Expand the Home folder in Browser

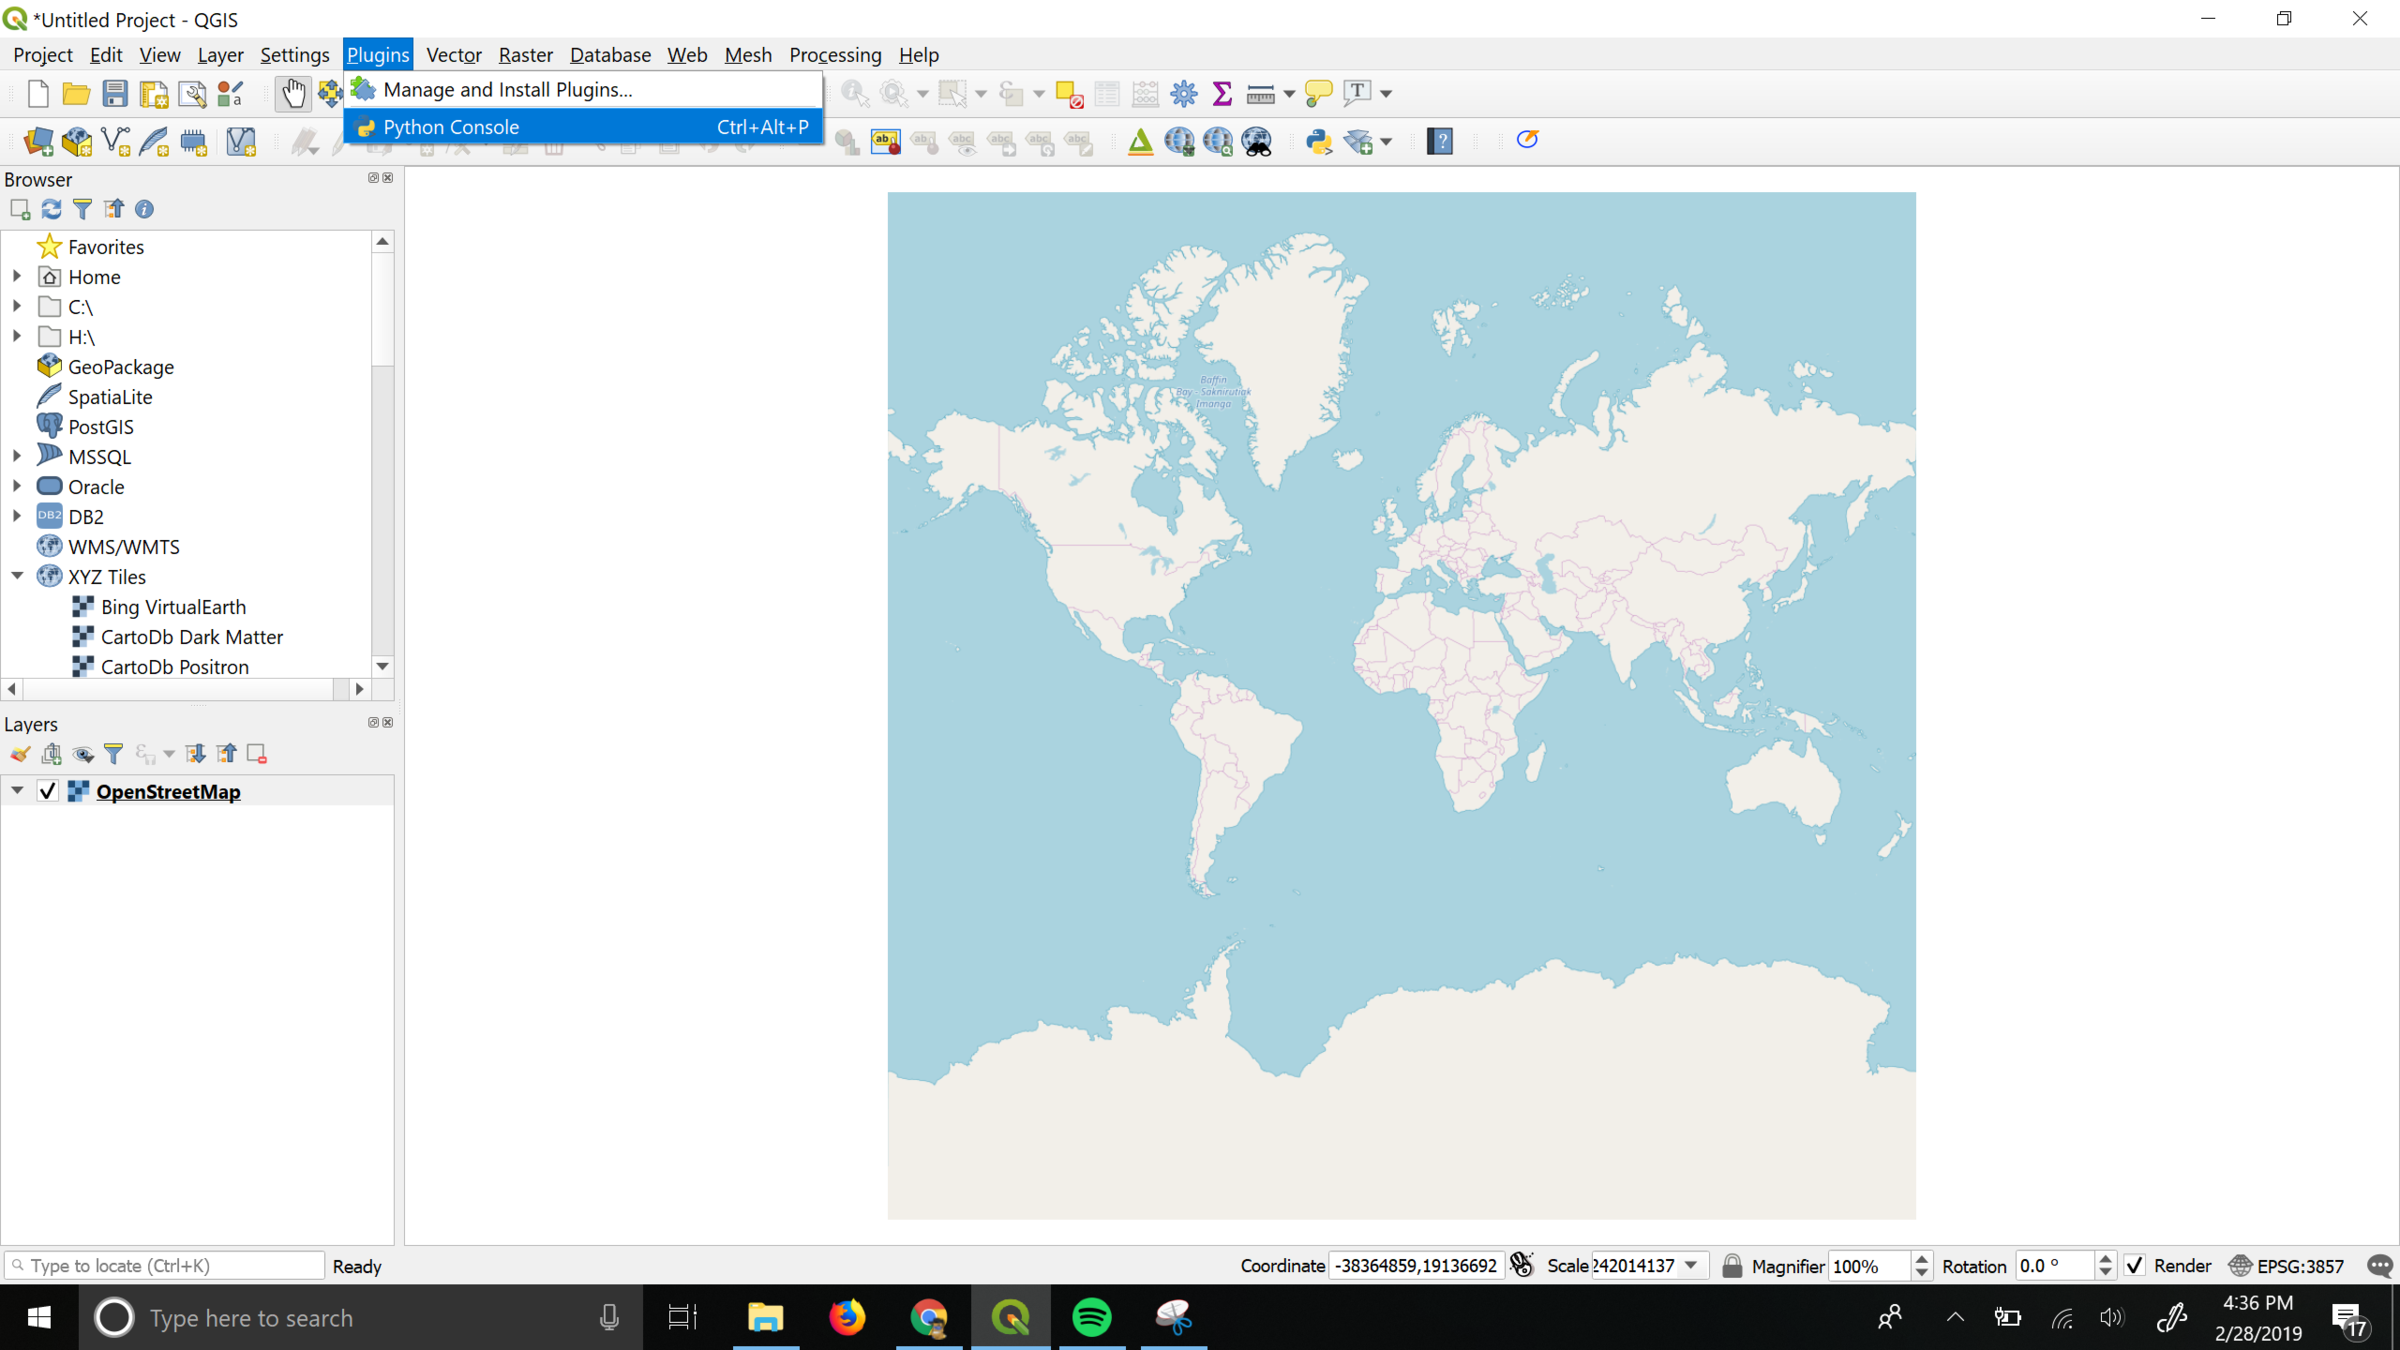[x=17, y=276]
